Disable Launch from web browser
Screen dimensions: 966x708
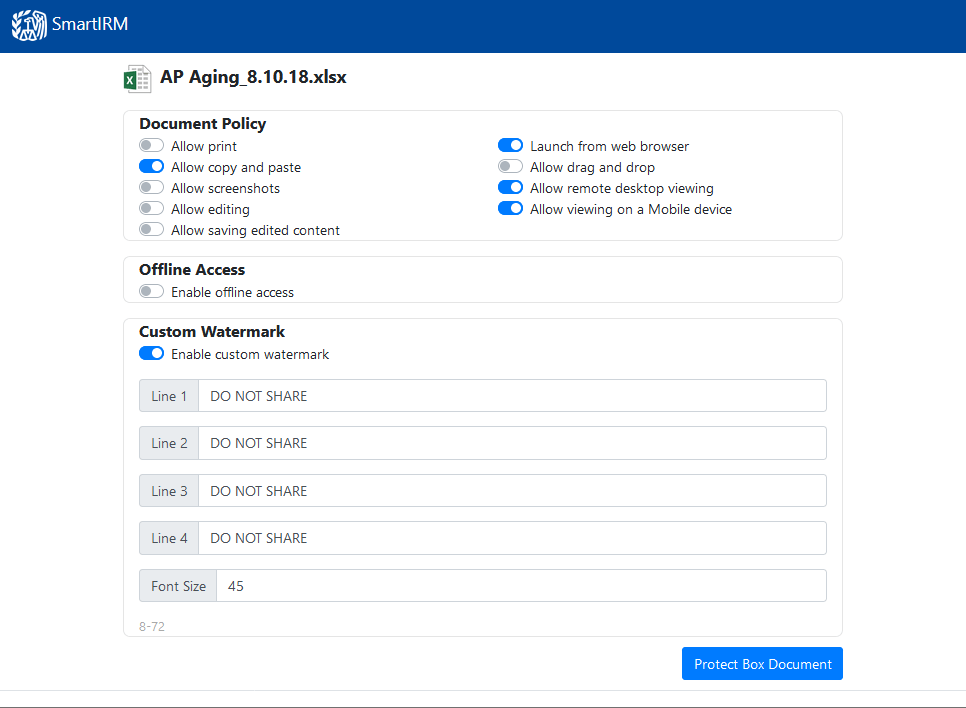pyautogui.click(x=510, y=146)
